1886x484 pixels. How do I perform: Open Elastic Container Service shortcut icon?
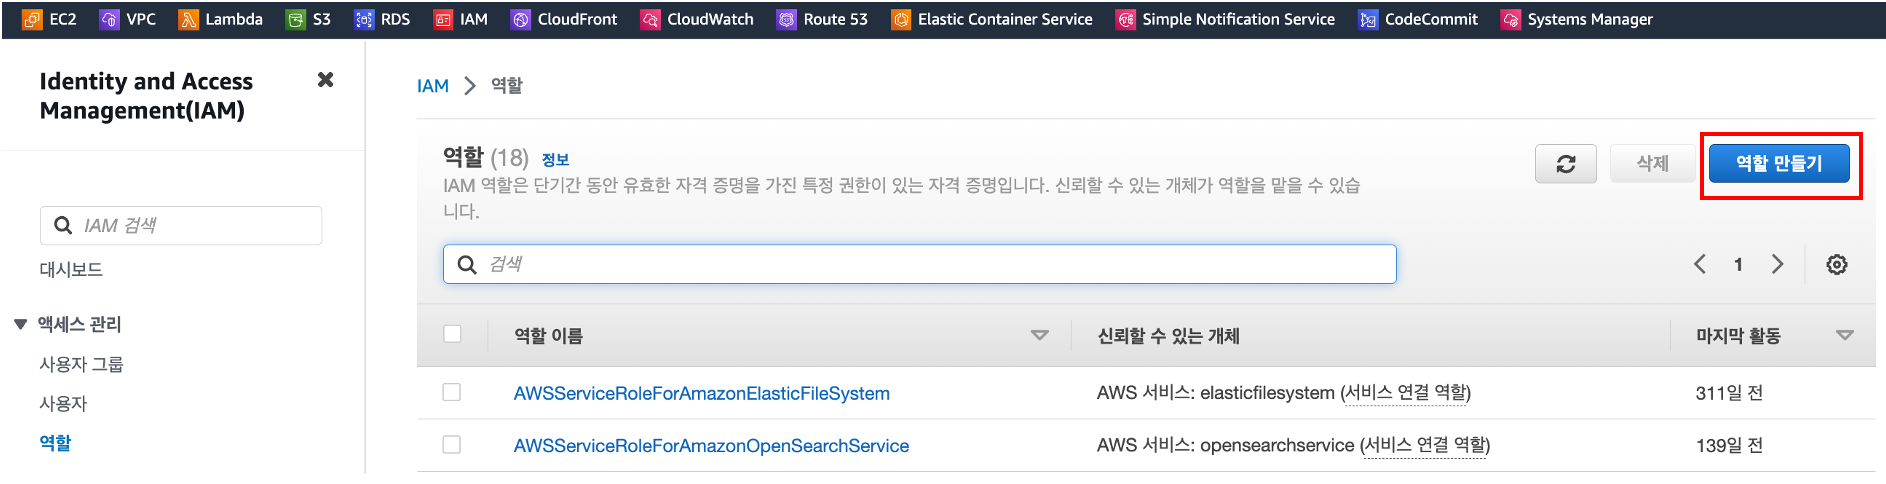pyautogui.click(x=901, y=19)
